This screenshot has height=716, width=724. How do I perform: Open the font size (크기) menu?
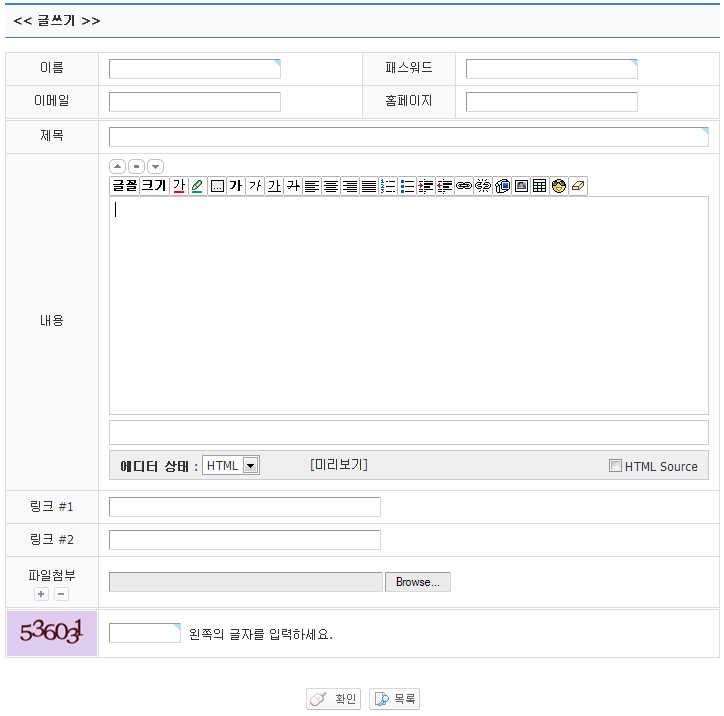(x=153, y=186)
